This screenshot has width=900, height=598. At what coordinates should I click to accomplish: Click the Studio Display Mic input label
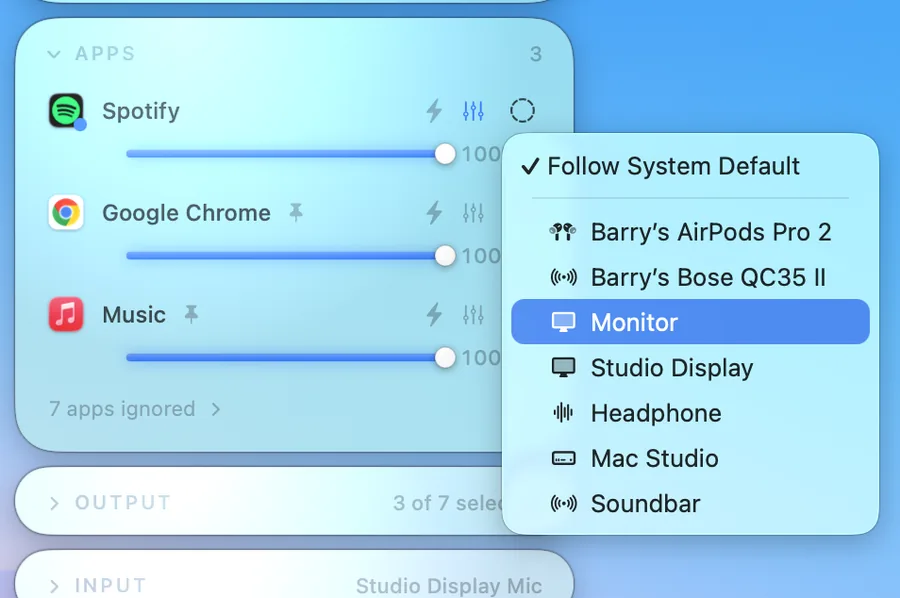click(449, 586)
